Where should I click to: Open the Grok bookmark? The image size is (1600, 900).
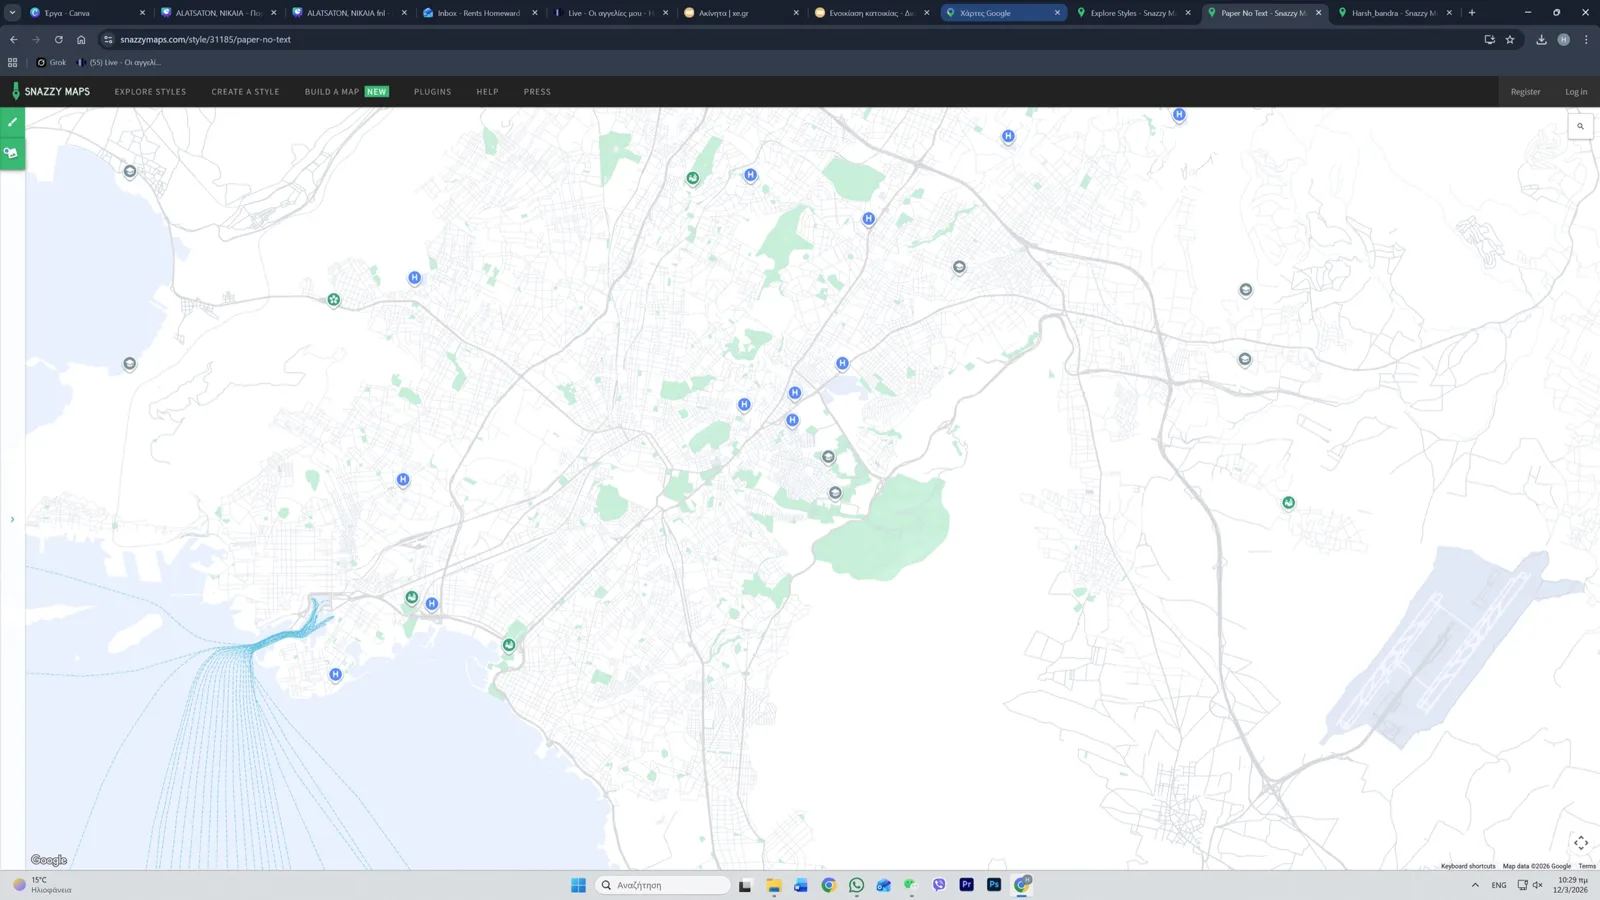coord(51,62)
